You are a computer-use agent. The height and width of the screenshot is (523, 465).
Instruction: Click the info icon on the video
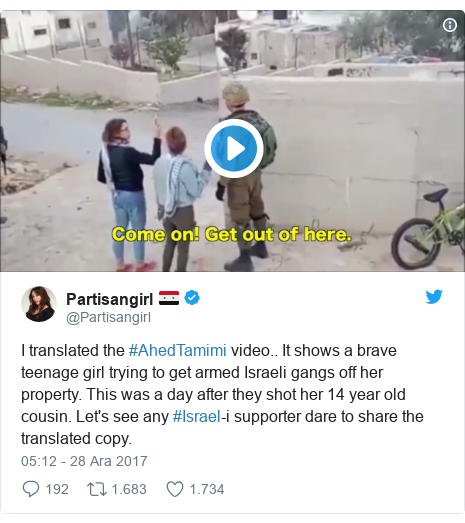tap(450, 25)
